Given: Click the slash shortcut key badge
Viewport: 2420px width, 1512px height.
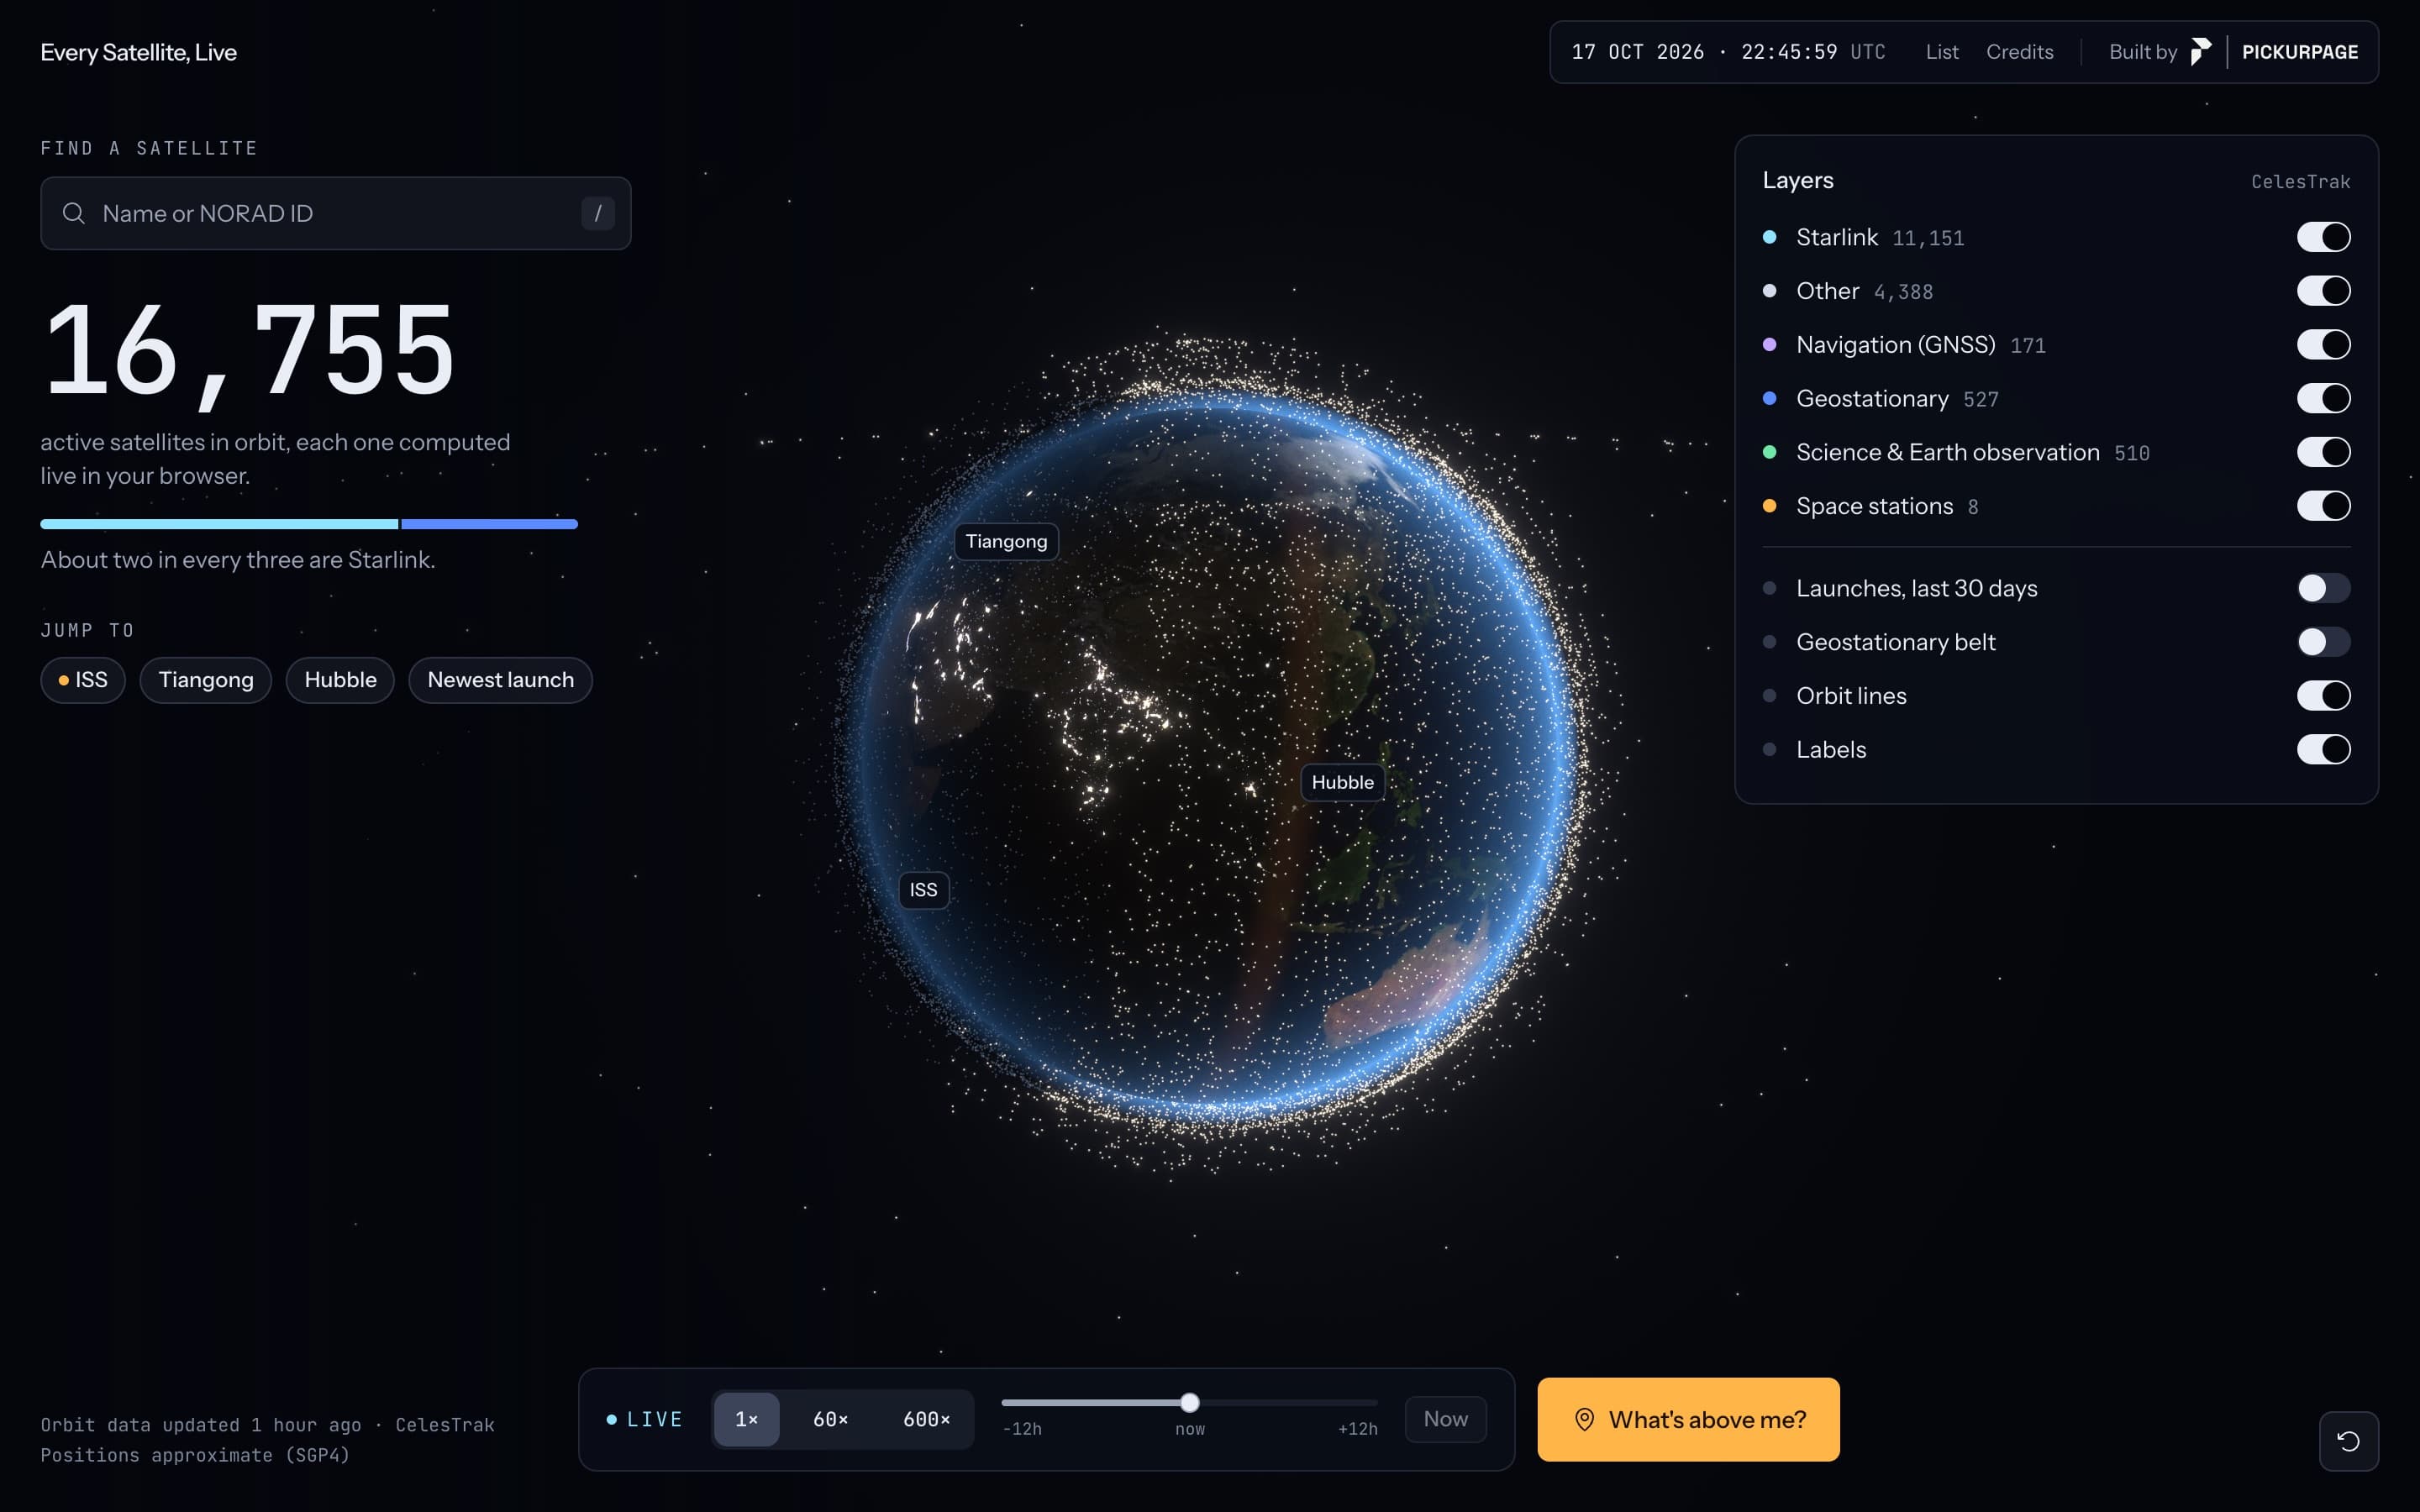Looking at the screenshot, I should (598, 213).
